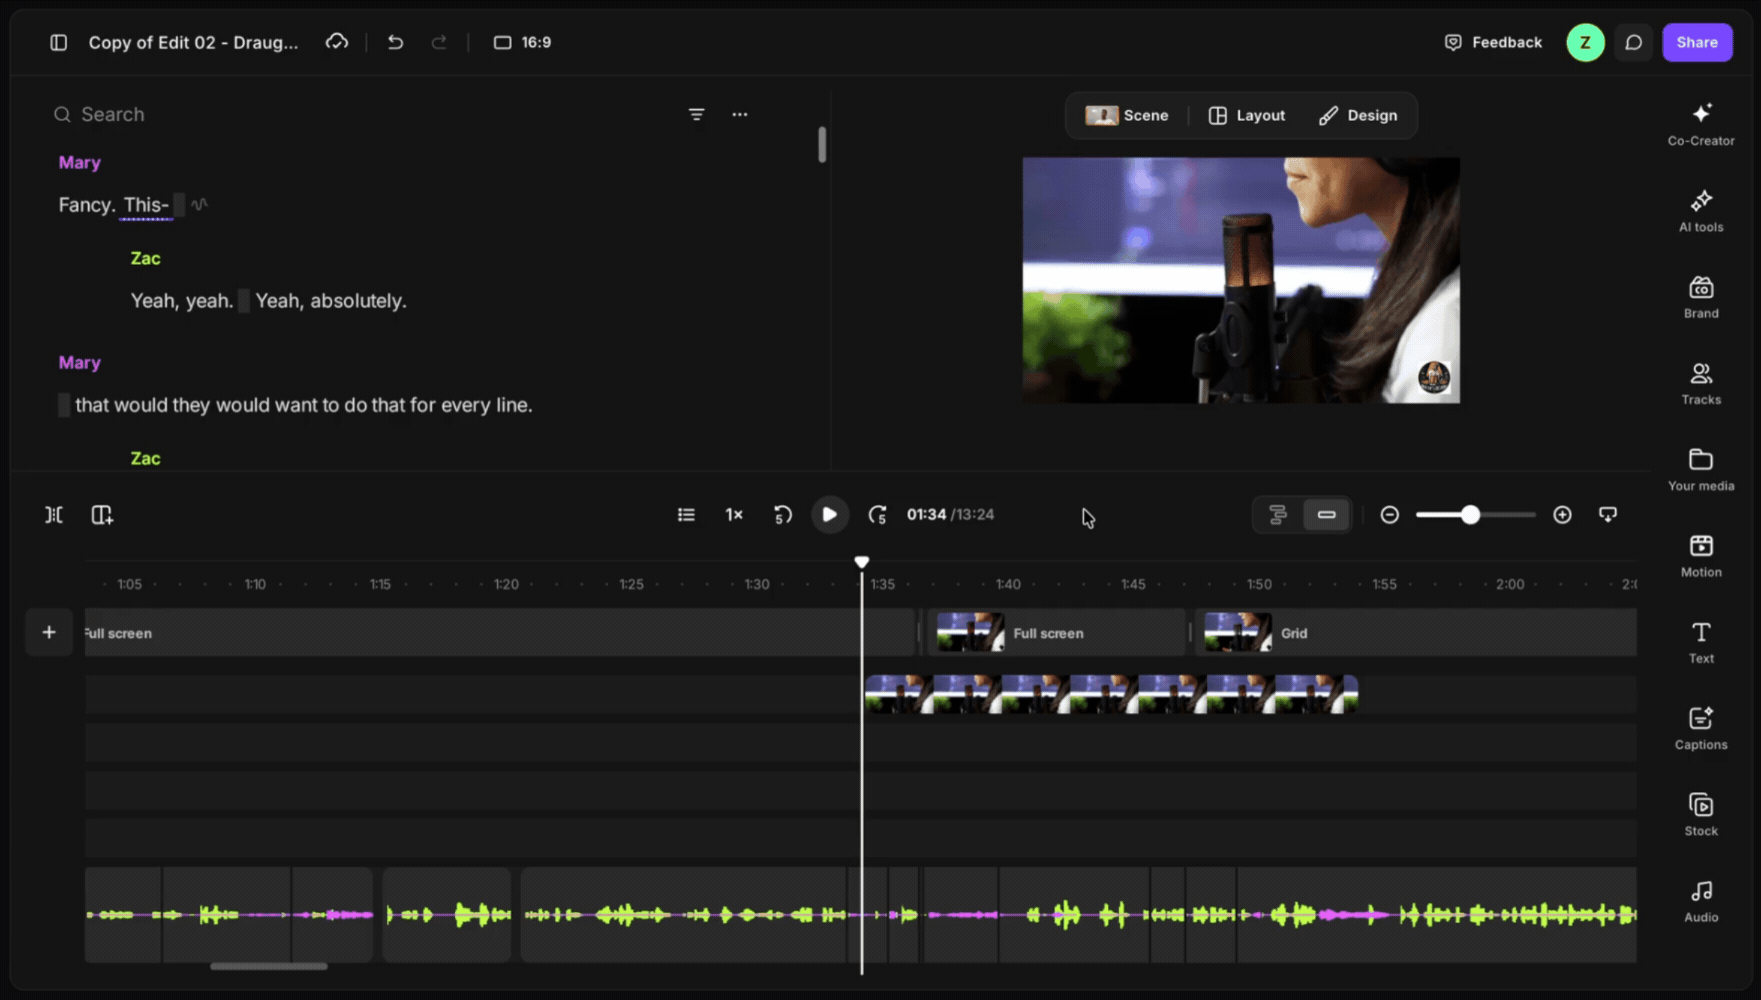The height and width of the screenshot is (1000, 1761).
Task: Open the 16:9 aspect ratio menu
Action: point(523,42)
